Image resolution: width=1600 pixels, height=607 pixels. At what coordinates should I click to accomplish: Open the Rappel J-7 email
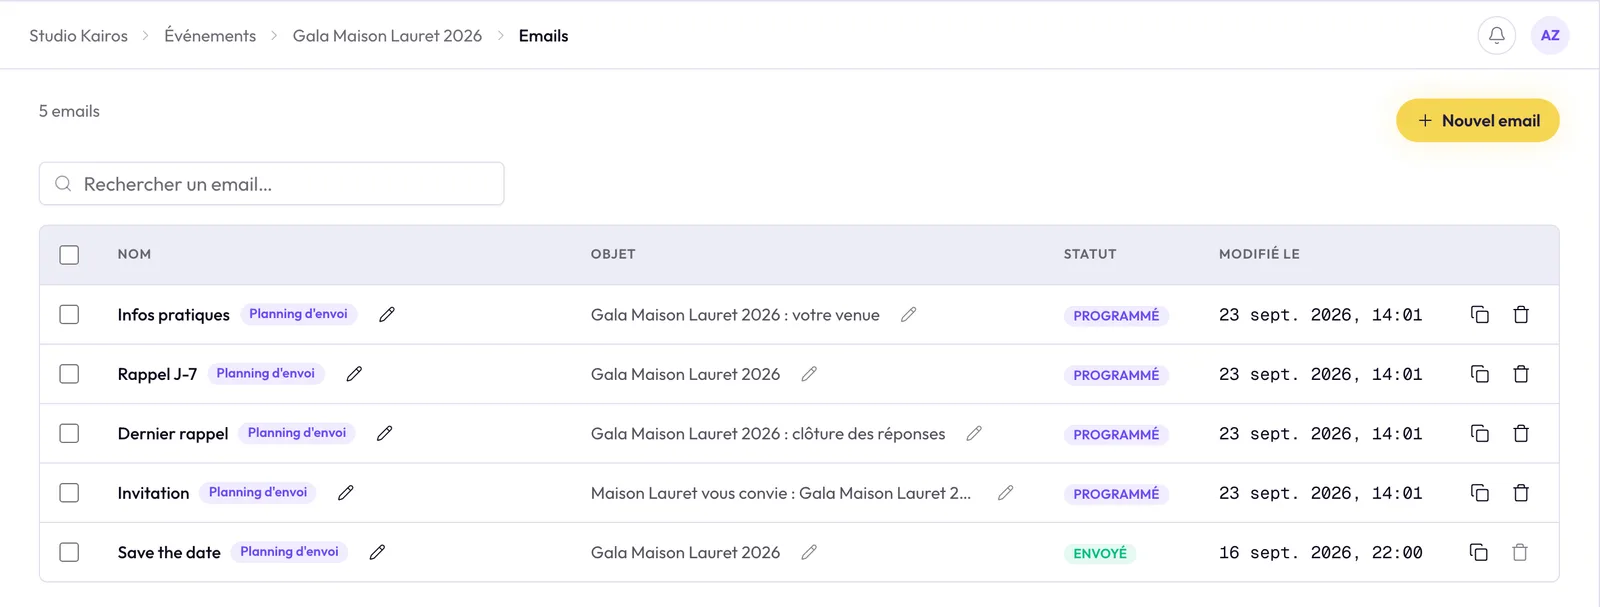pyautogui.click(x=157, y=374)
